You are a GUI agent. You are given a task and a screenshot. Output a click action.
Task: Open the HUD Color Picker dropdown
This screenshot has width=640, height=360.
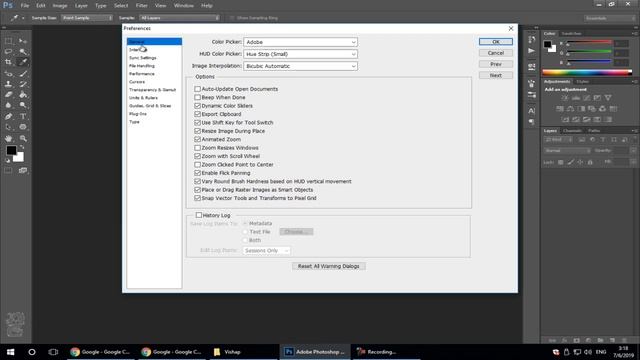[x=300, y=54]
